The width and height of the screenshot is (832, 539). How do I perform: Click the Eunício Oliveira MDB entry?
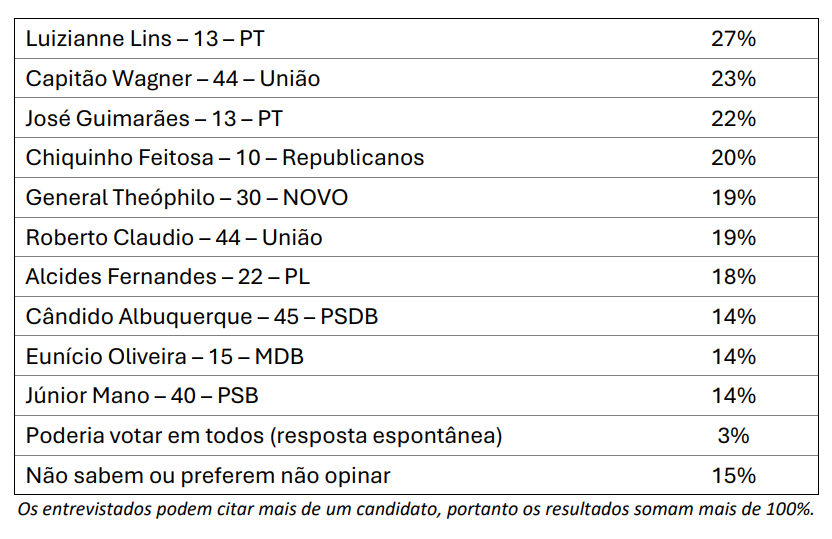coord(165,357)
